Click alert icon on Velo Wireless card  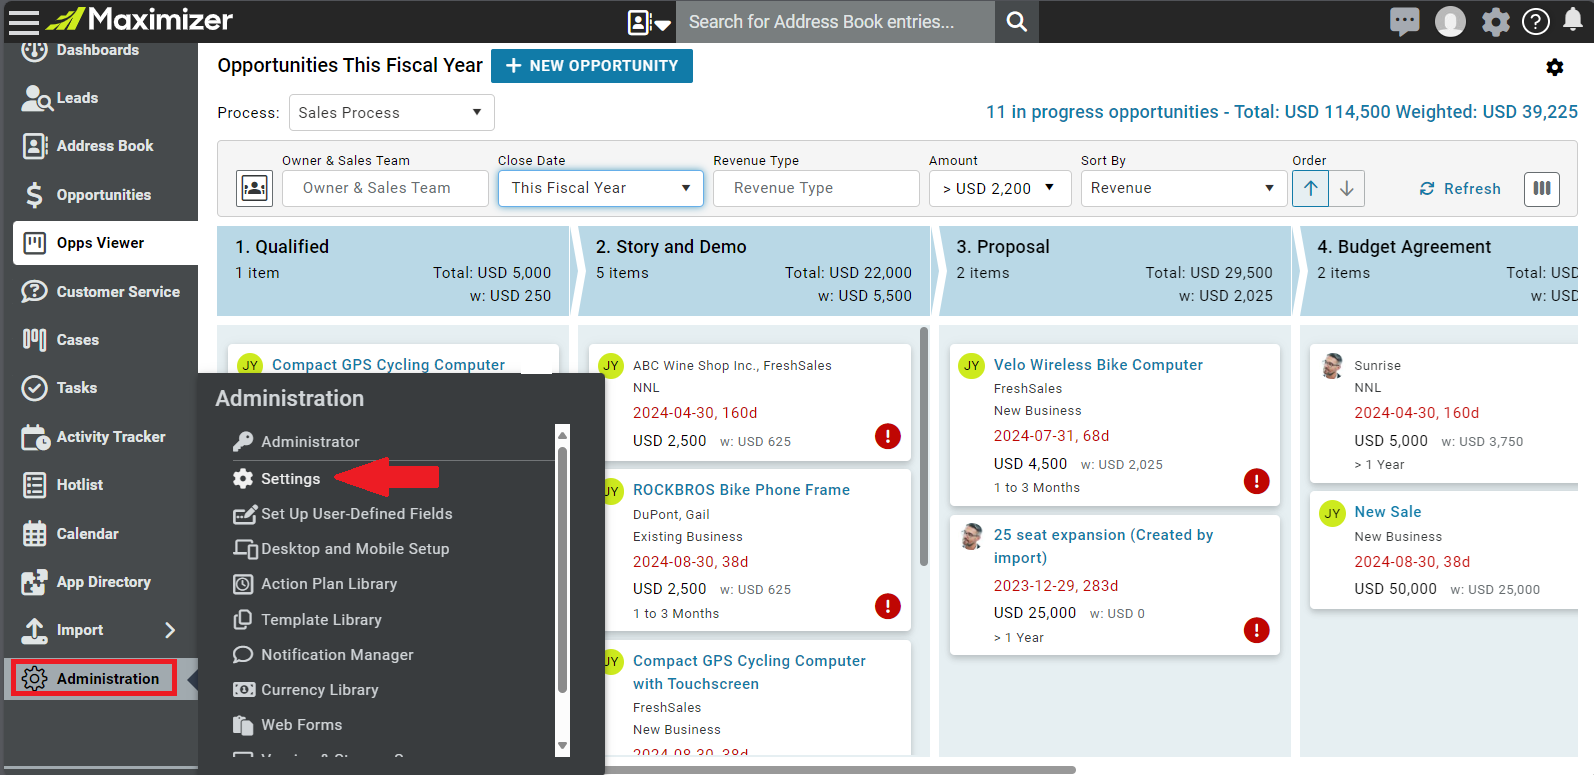[1256, 481]
